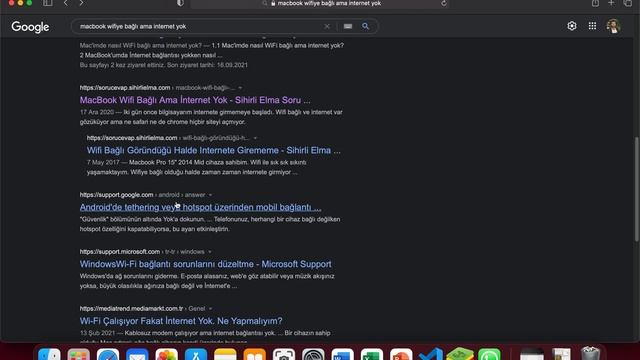
Task: Go back with Safari's back arrow
Action: click(x=66, y=3)
